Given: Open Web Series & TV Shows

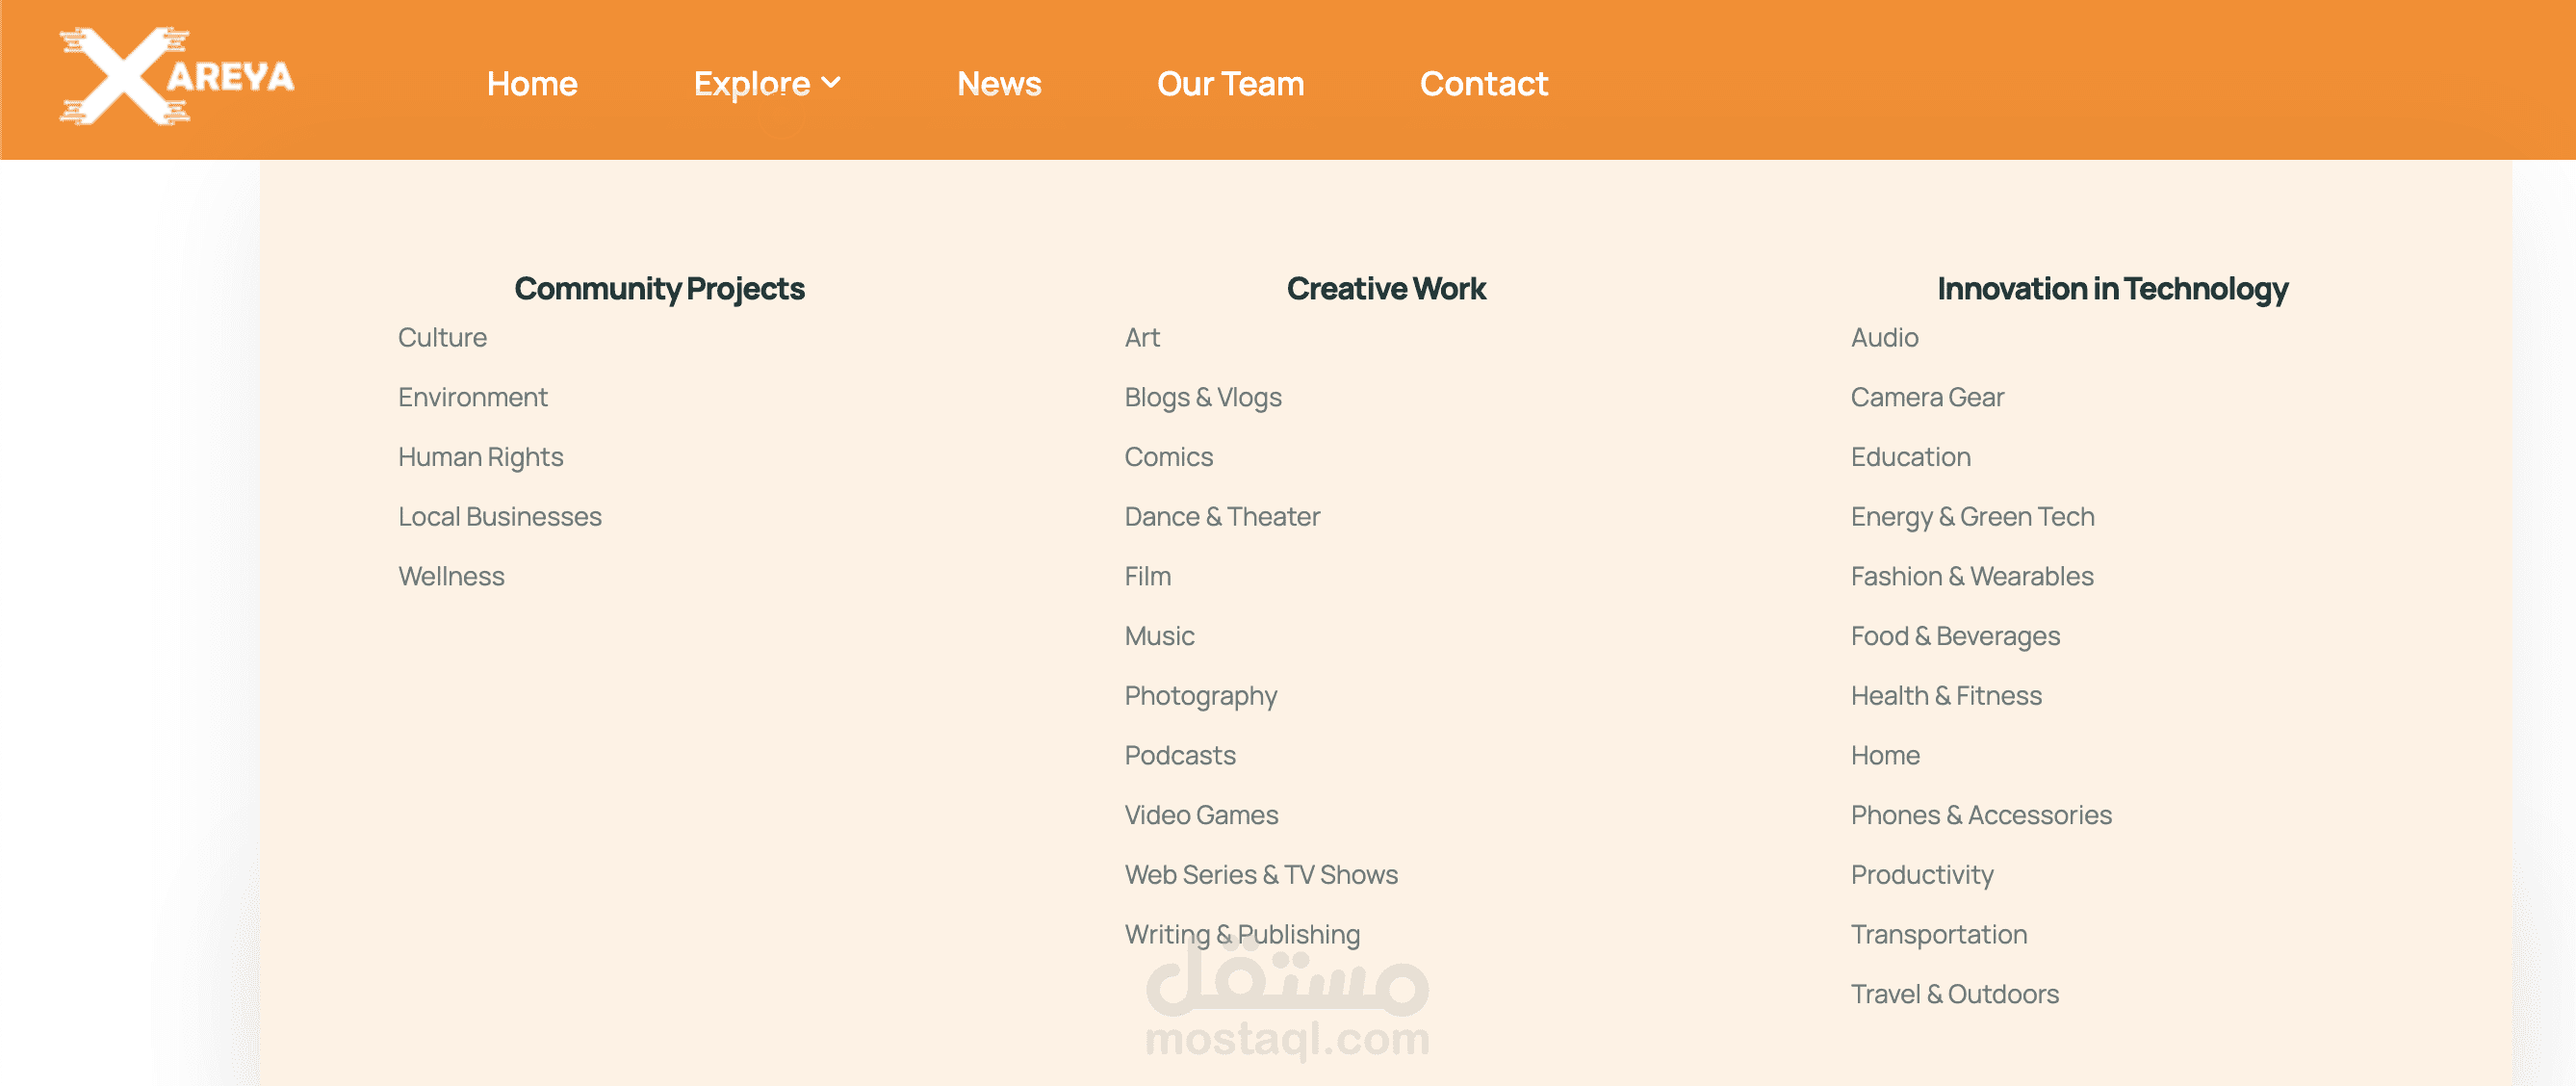Looking at the screenshot, I should click(x=1261, y=875).
